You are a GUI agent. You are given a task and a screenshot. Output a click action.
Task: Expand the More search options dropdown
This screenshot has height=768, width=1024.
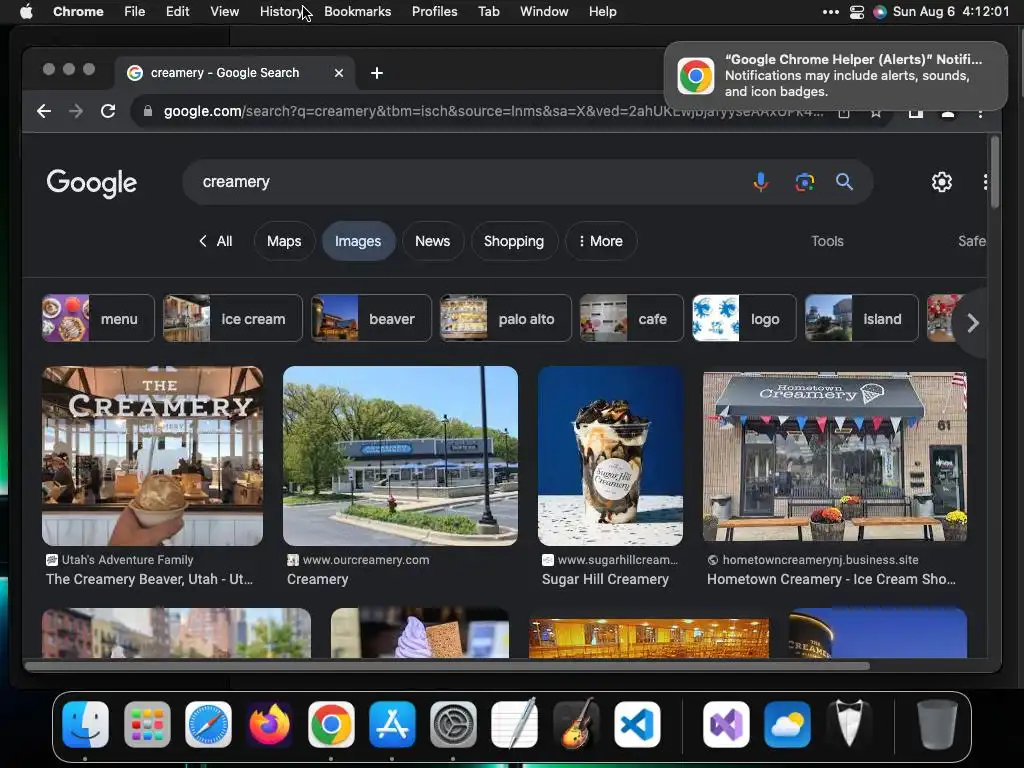pyautogui.click(x=601, y=241)
